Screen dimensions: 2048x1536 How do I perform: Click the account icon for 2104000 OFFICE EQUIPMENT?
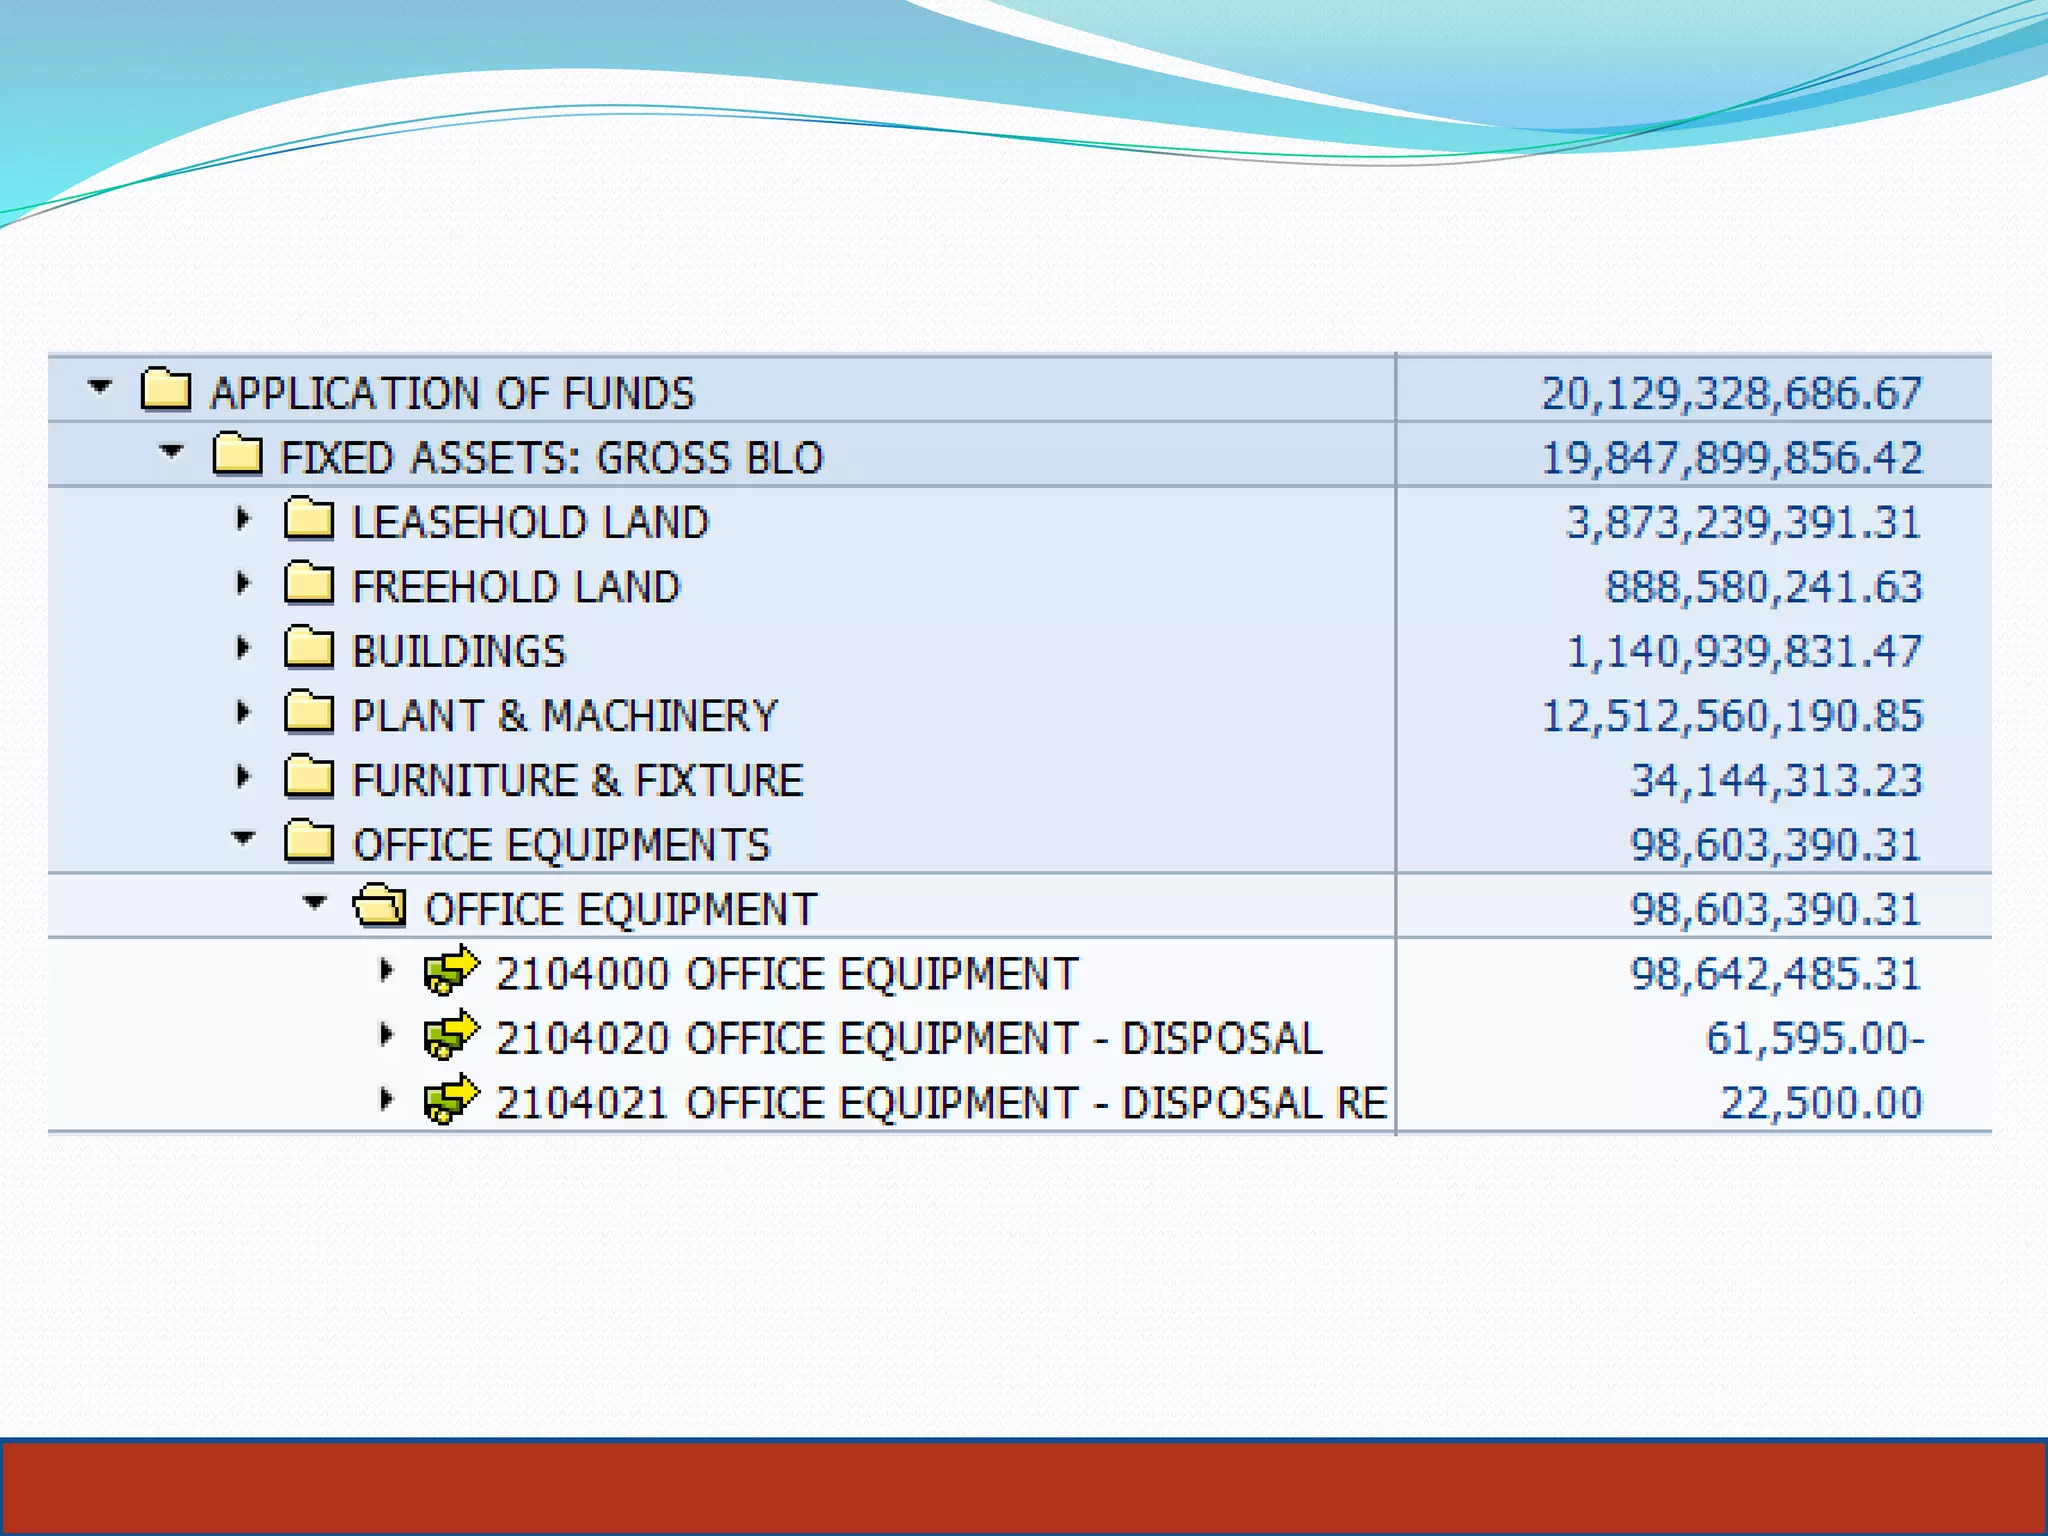451,971
